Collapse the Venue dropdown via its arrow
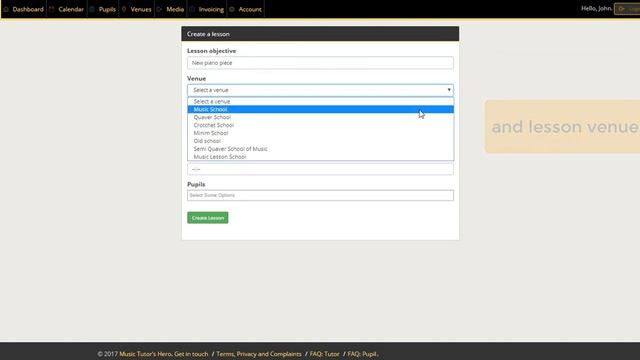Image resolution: width=640 pixels, height=360 pixels. [449, 90]
